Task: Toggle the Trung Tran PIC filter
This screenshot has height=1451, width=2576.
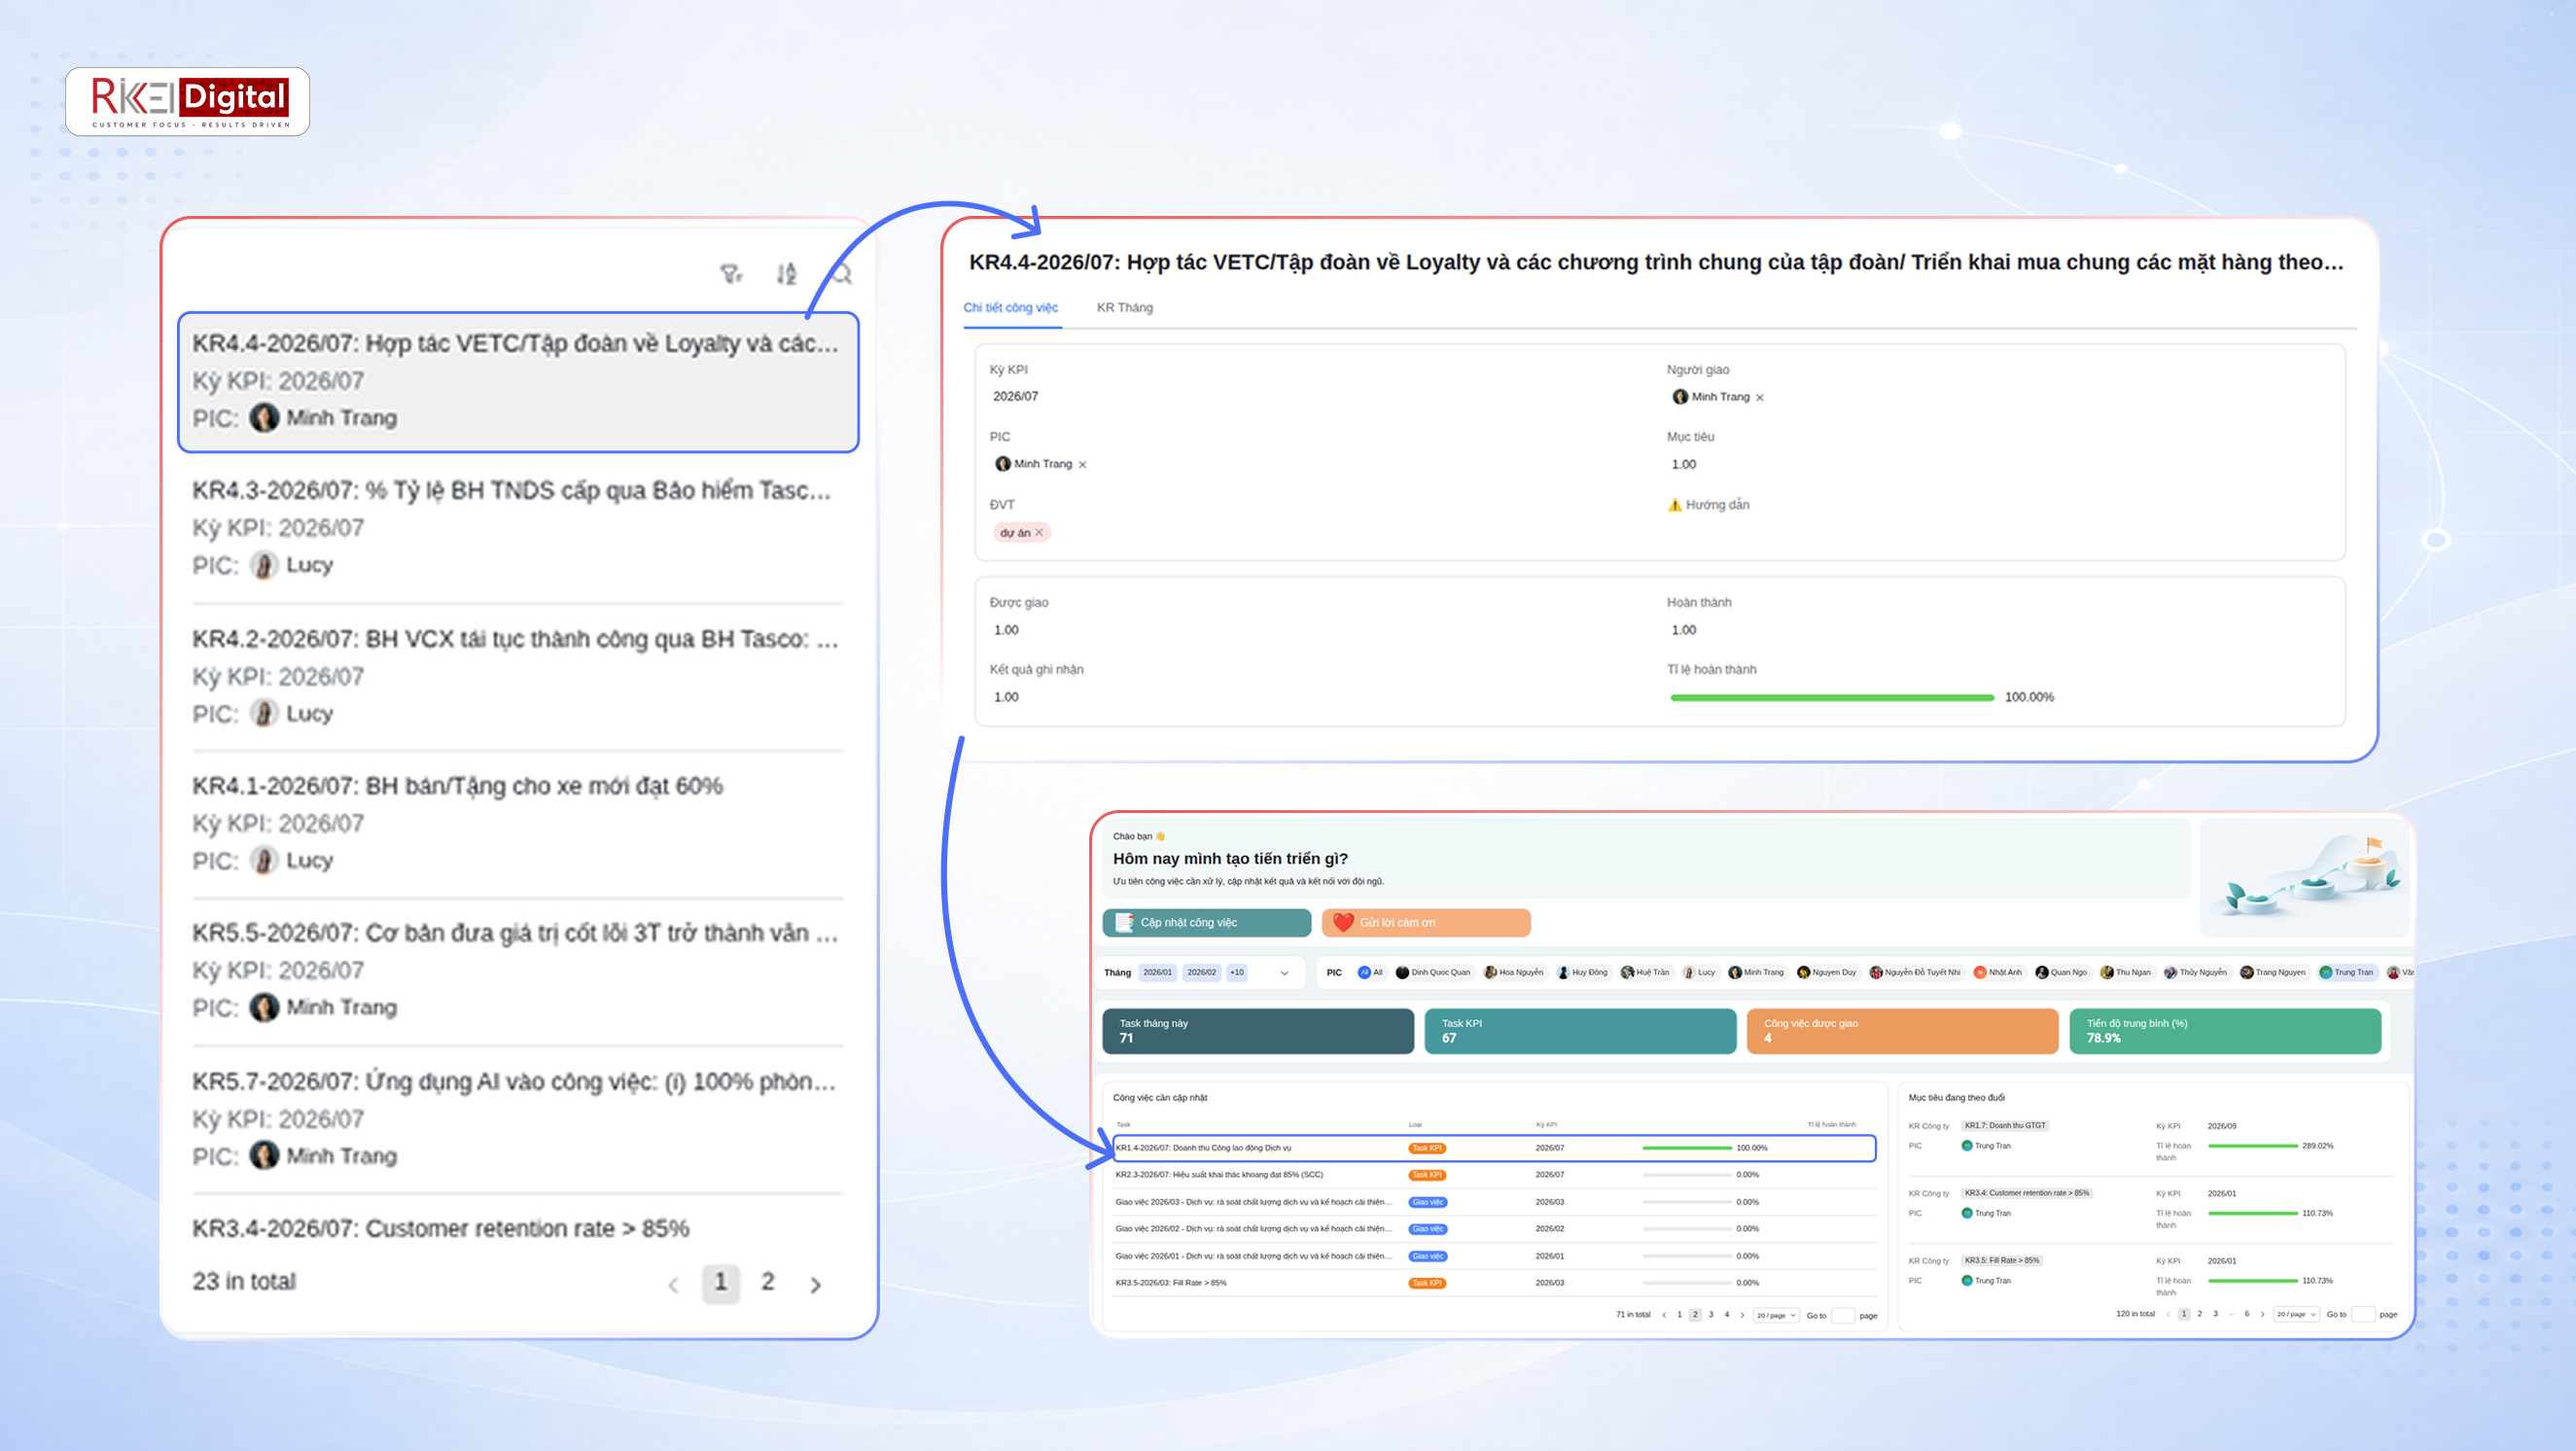Action: [x=2347, y=972]
